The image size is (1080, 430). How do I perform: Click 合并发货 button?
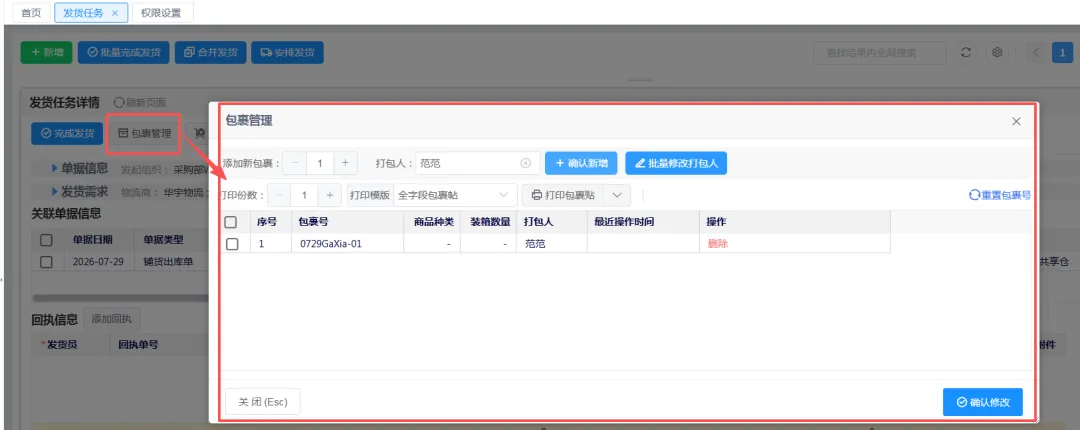coord(211,52)
